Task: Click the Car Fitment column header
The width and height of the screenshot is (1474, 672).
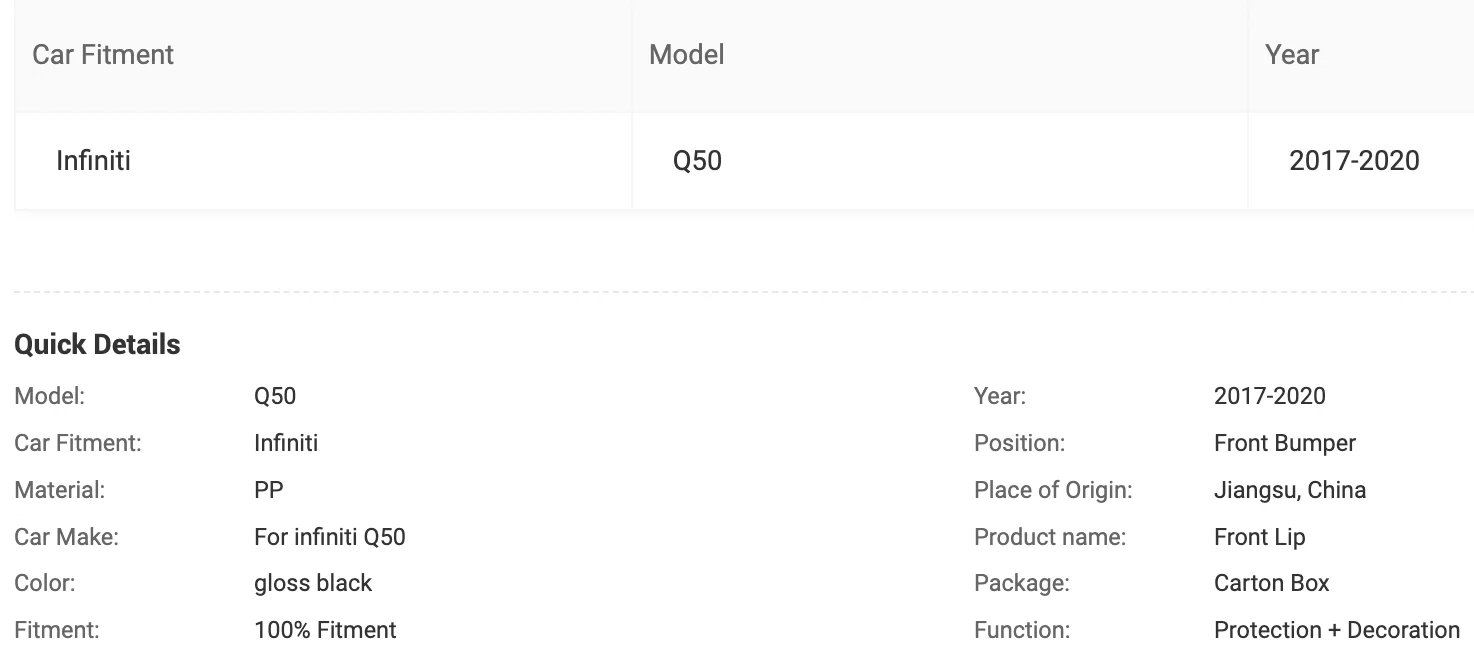Action: [103, 55]
